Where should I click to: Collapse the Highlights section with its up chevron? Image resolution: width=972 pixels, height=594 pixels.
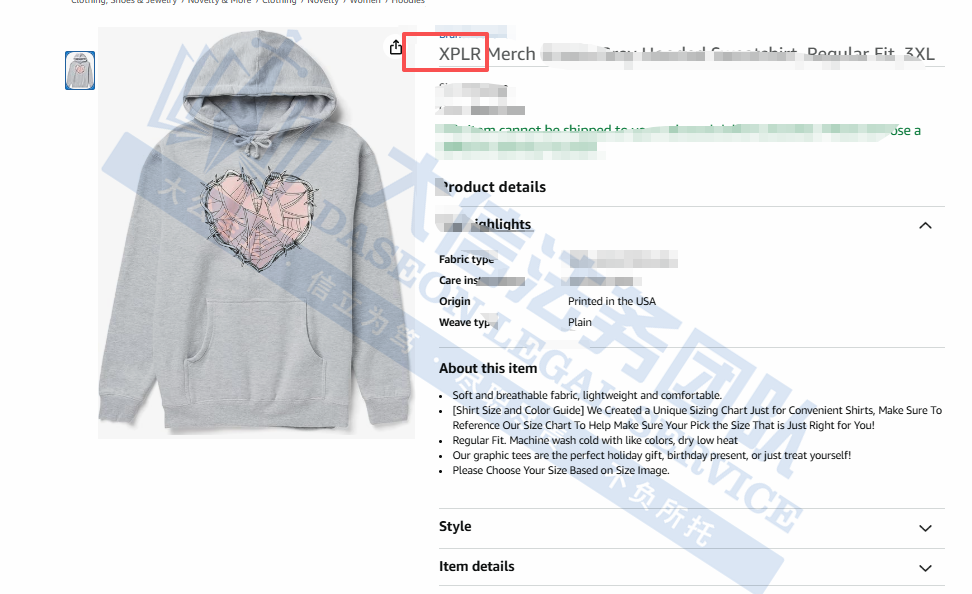tap(925, 226)
